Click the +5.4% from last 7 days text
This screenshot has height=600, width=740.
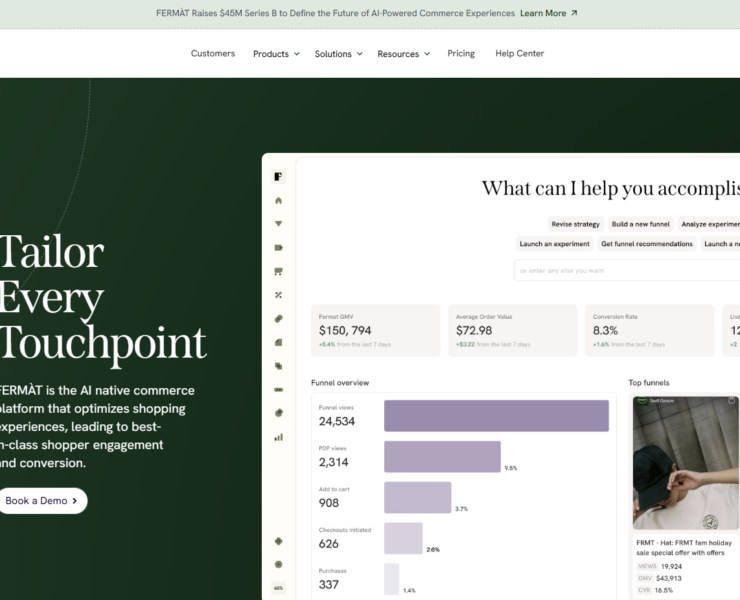click(355, 345)
